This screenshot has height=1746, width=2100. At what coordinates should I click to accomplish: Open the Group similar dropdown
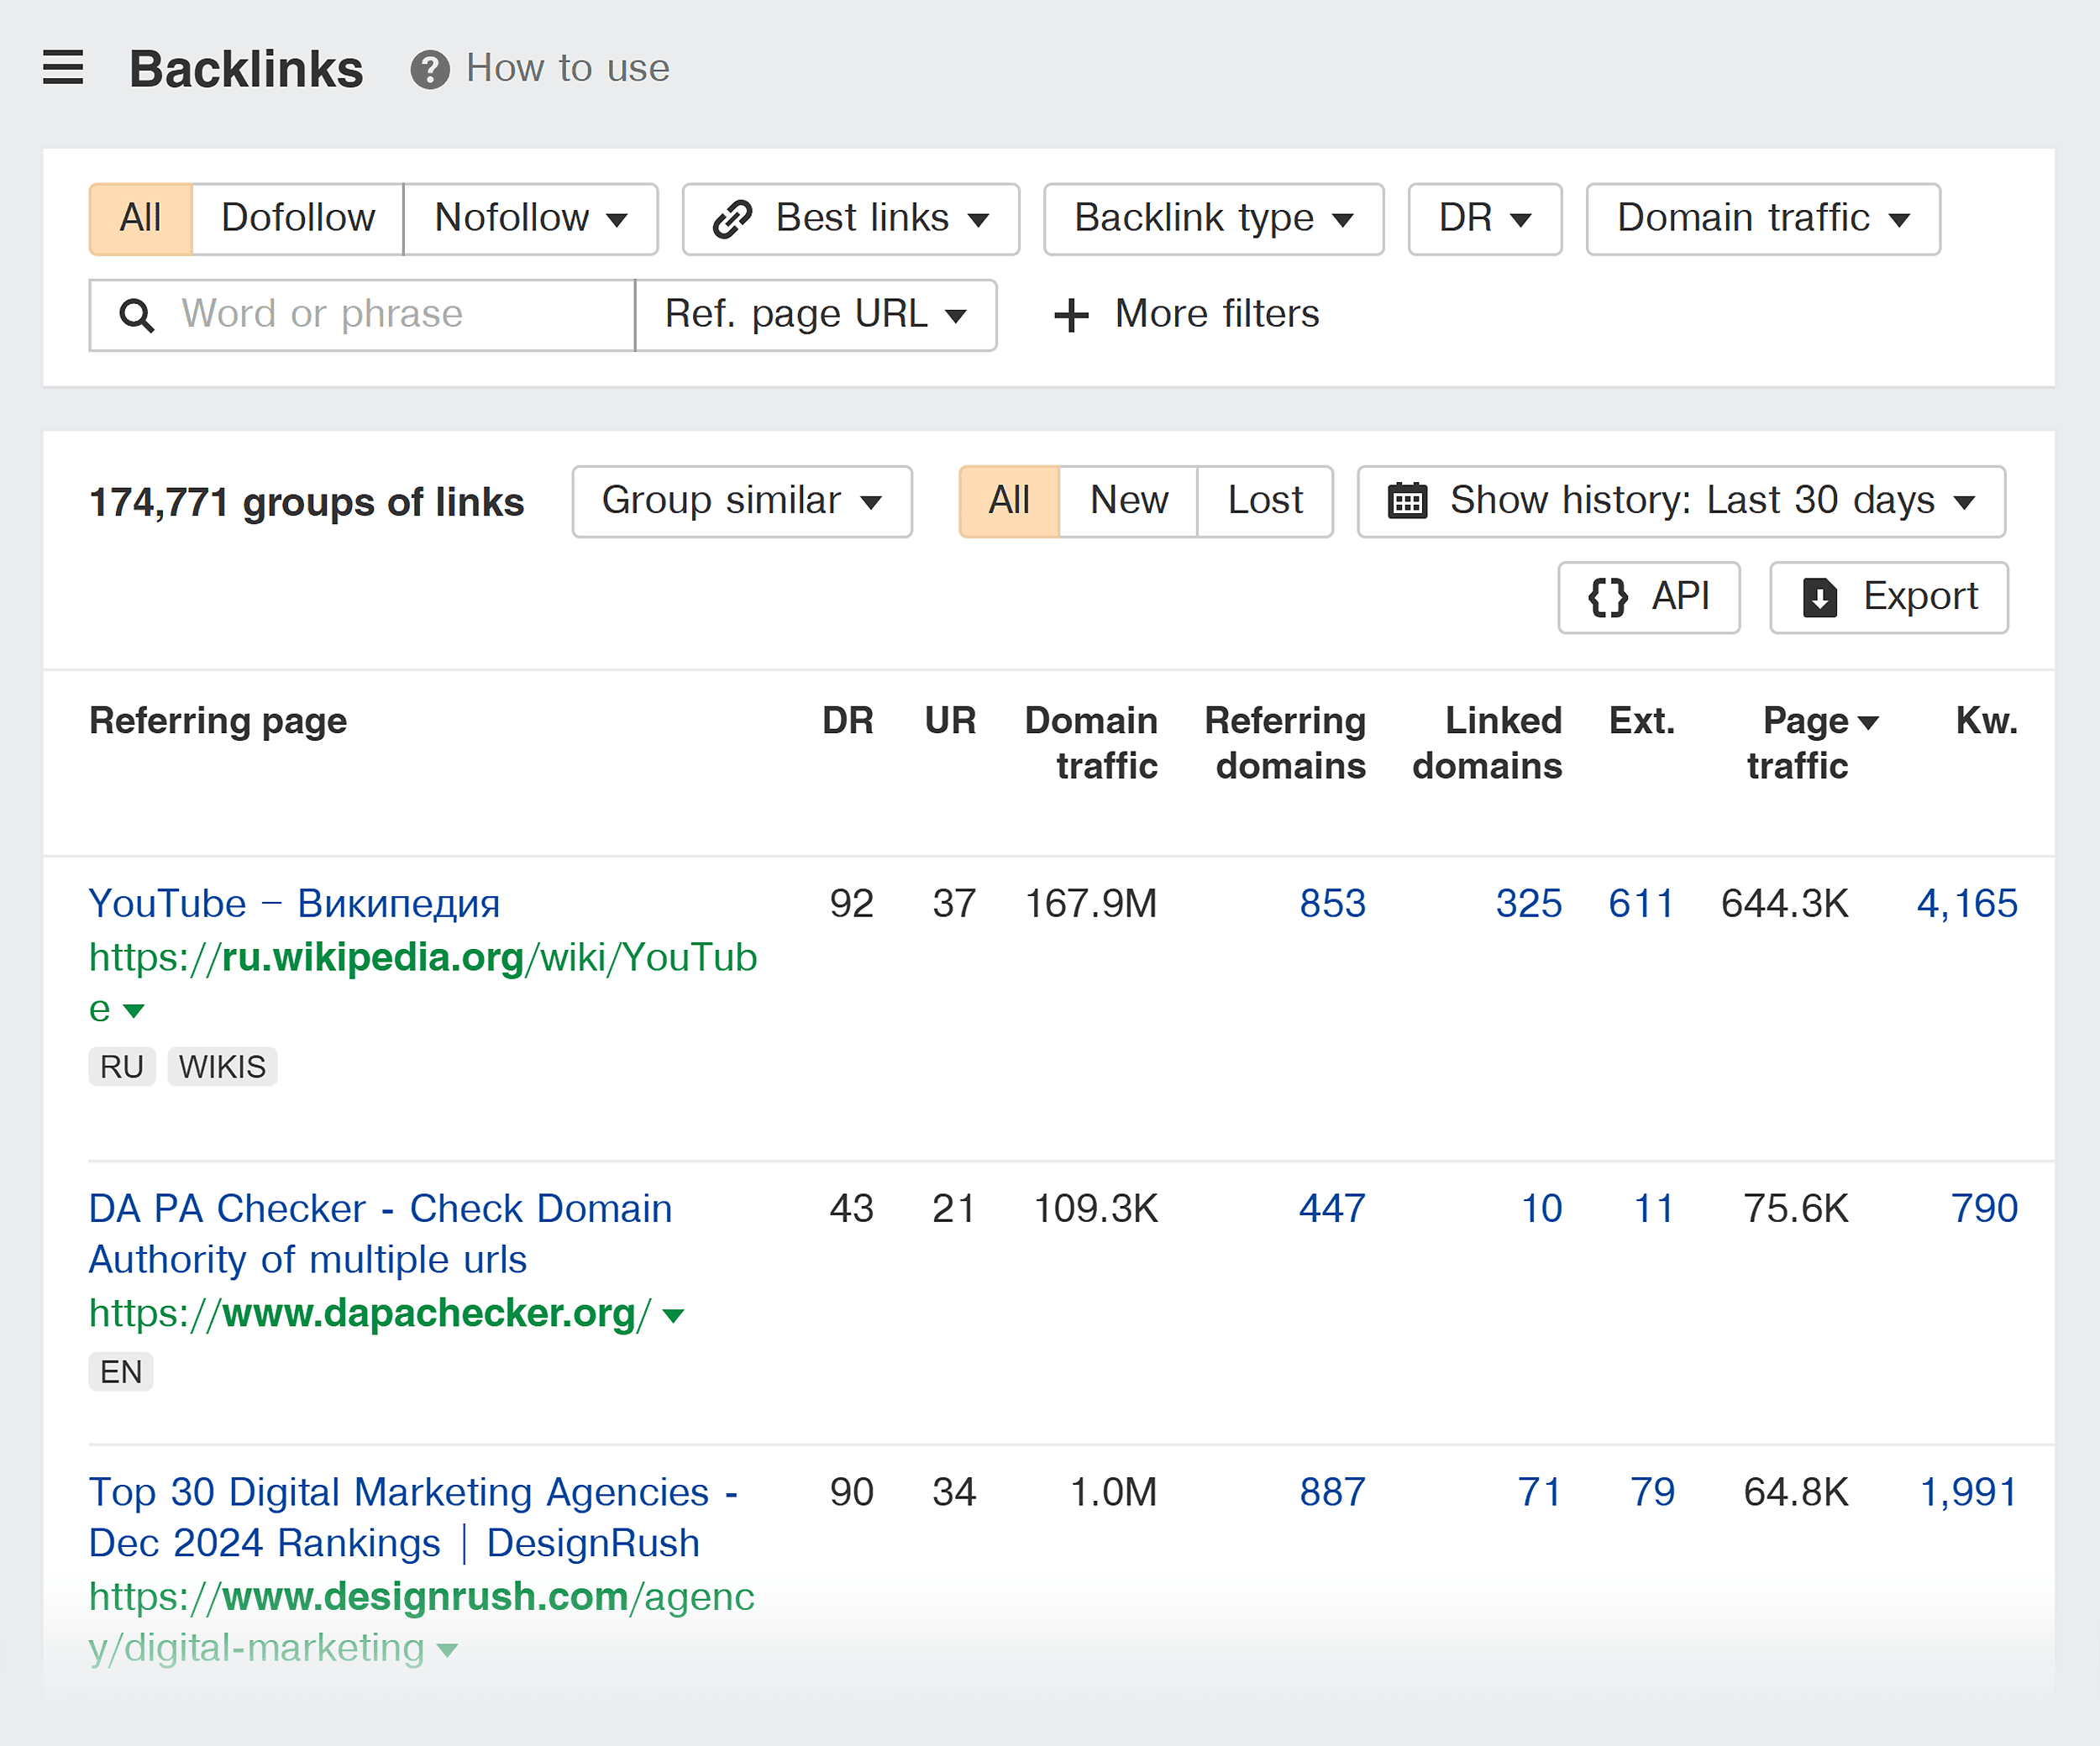click(x=742, y=501)
